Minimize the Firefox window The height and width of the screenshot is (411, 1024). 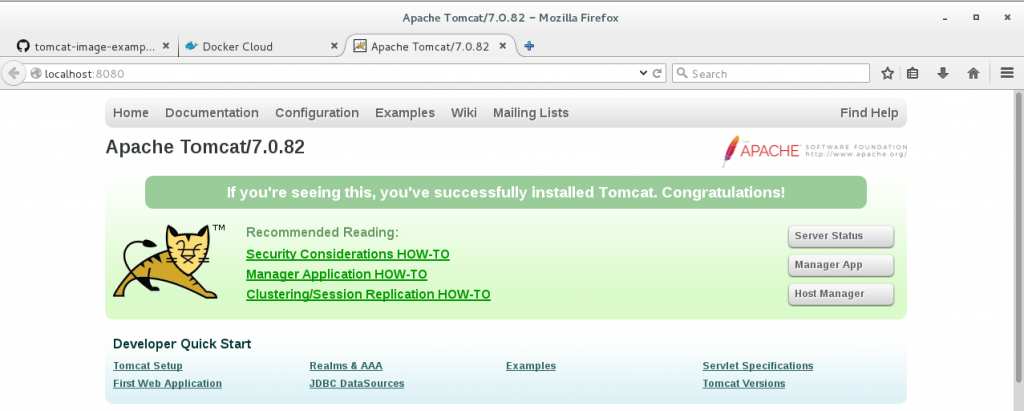946,19
